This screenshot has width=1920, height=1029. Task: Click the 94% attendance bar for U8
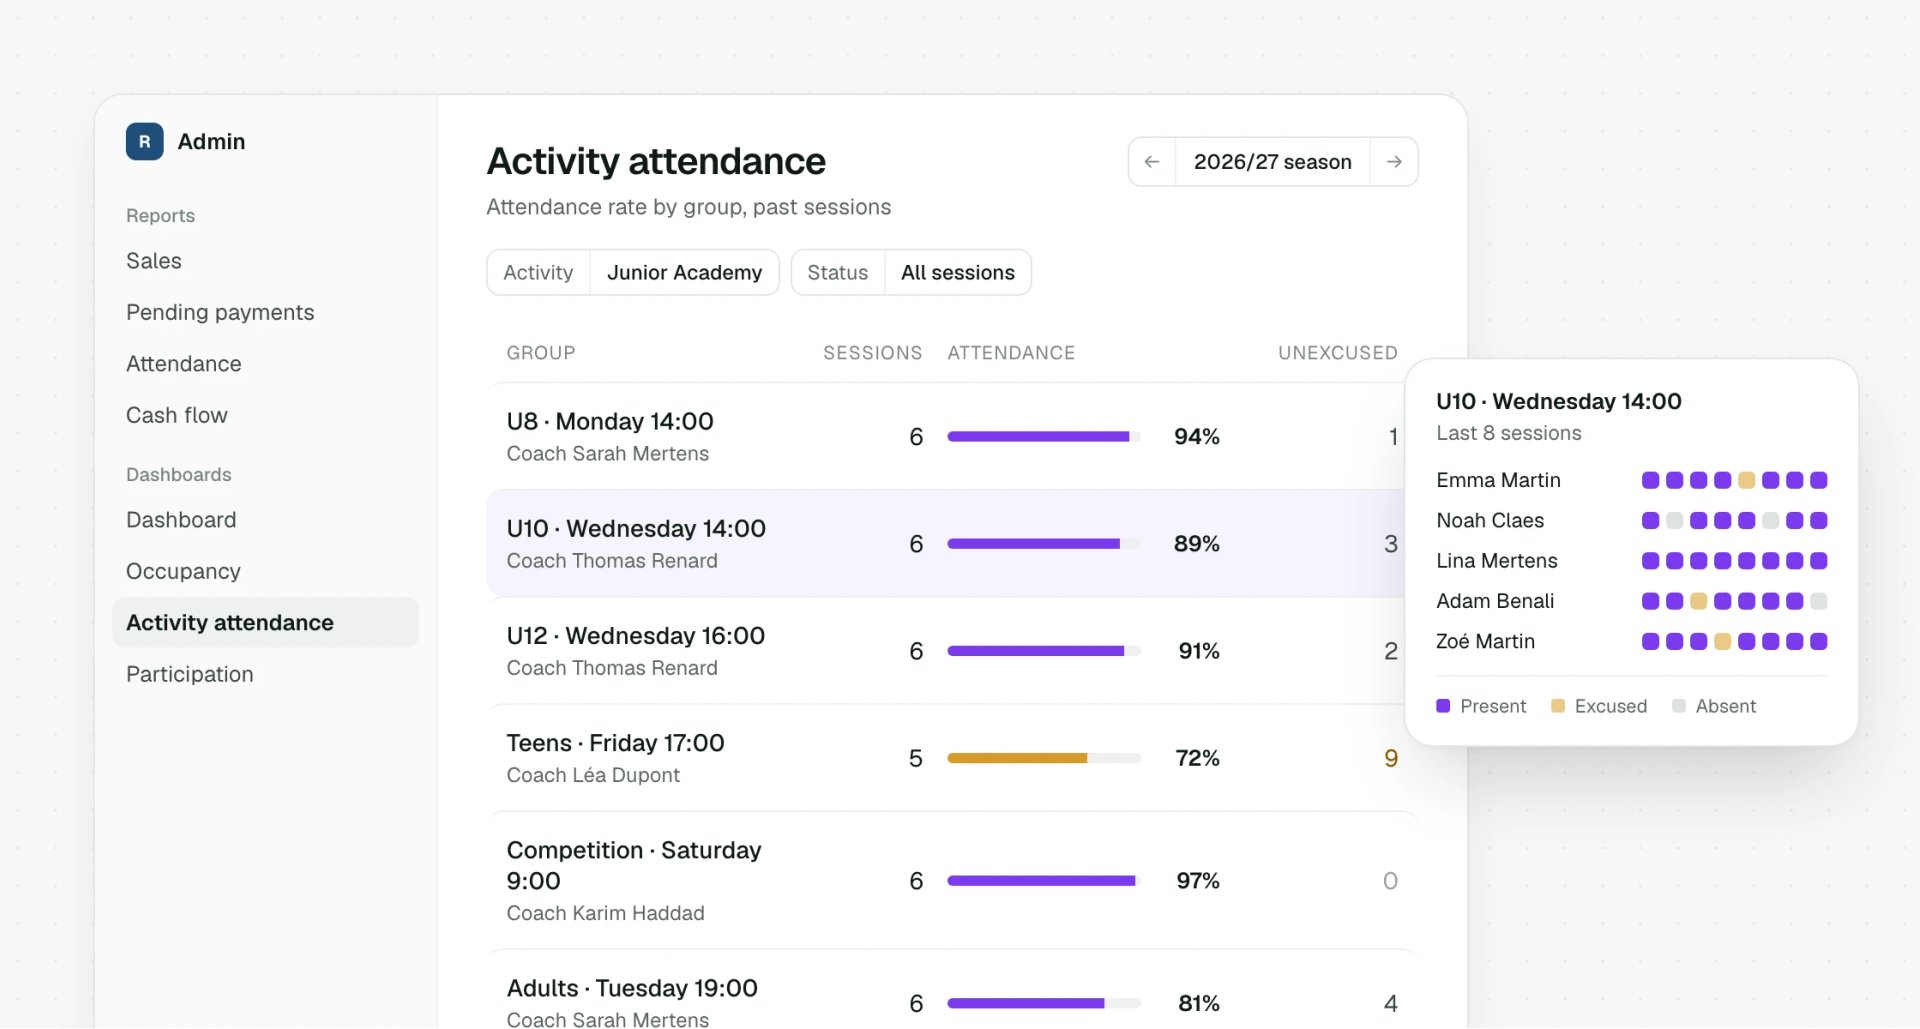1044,437
